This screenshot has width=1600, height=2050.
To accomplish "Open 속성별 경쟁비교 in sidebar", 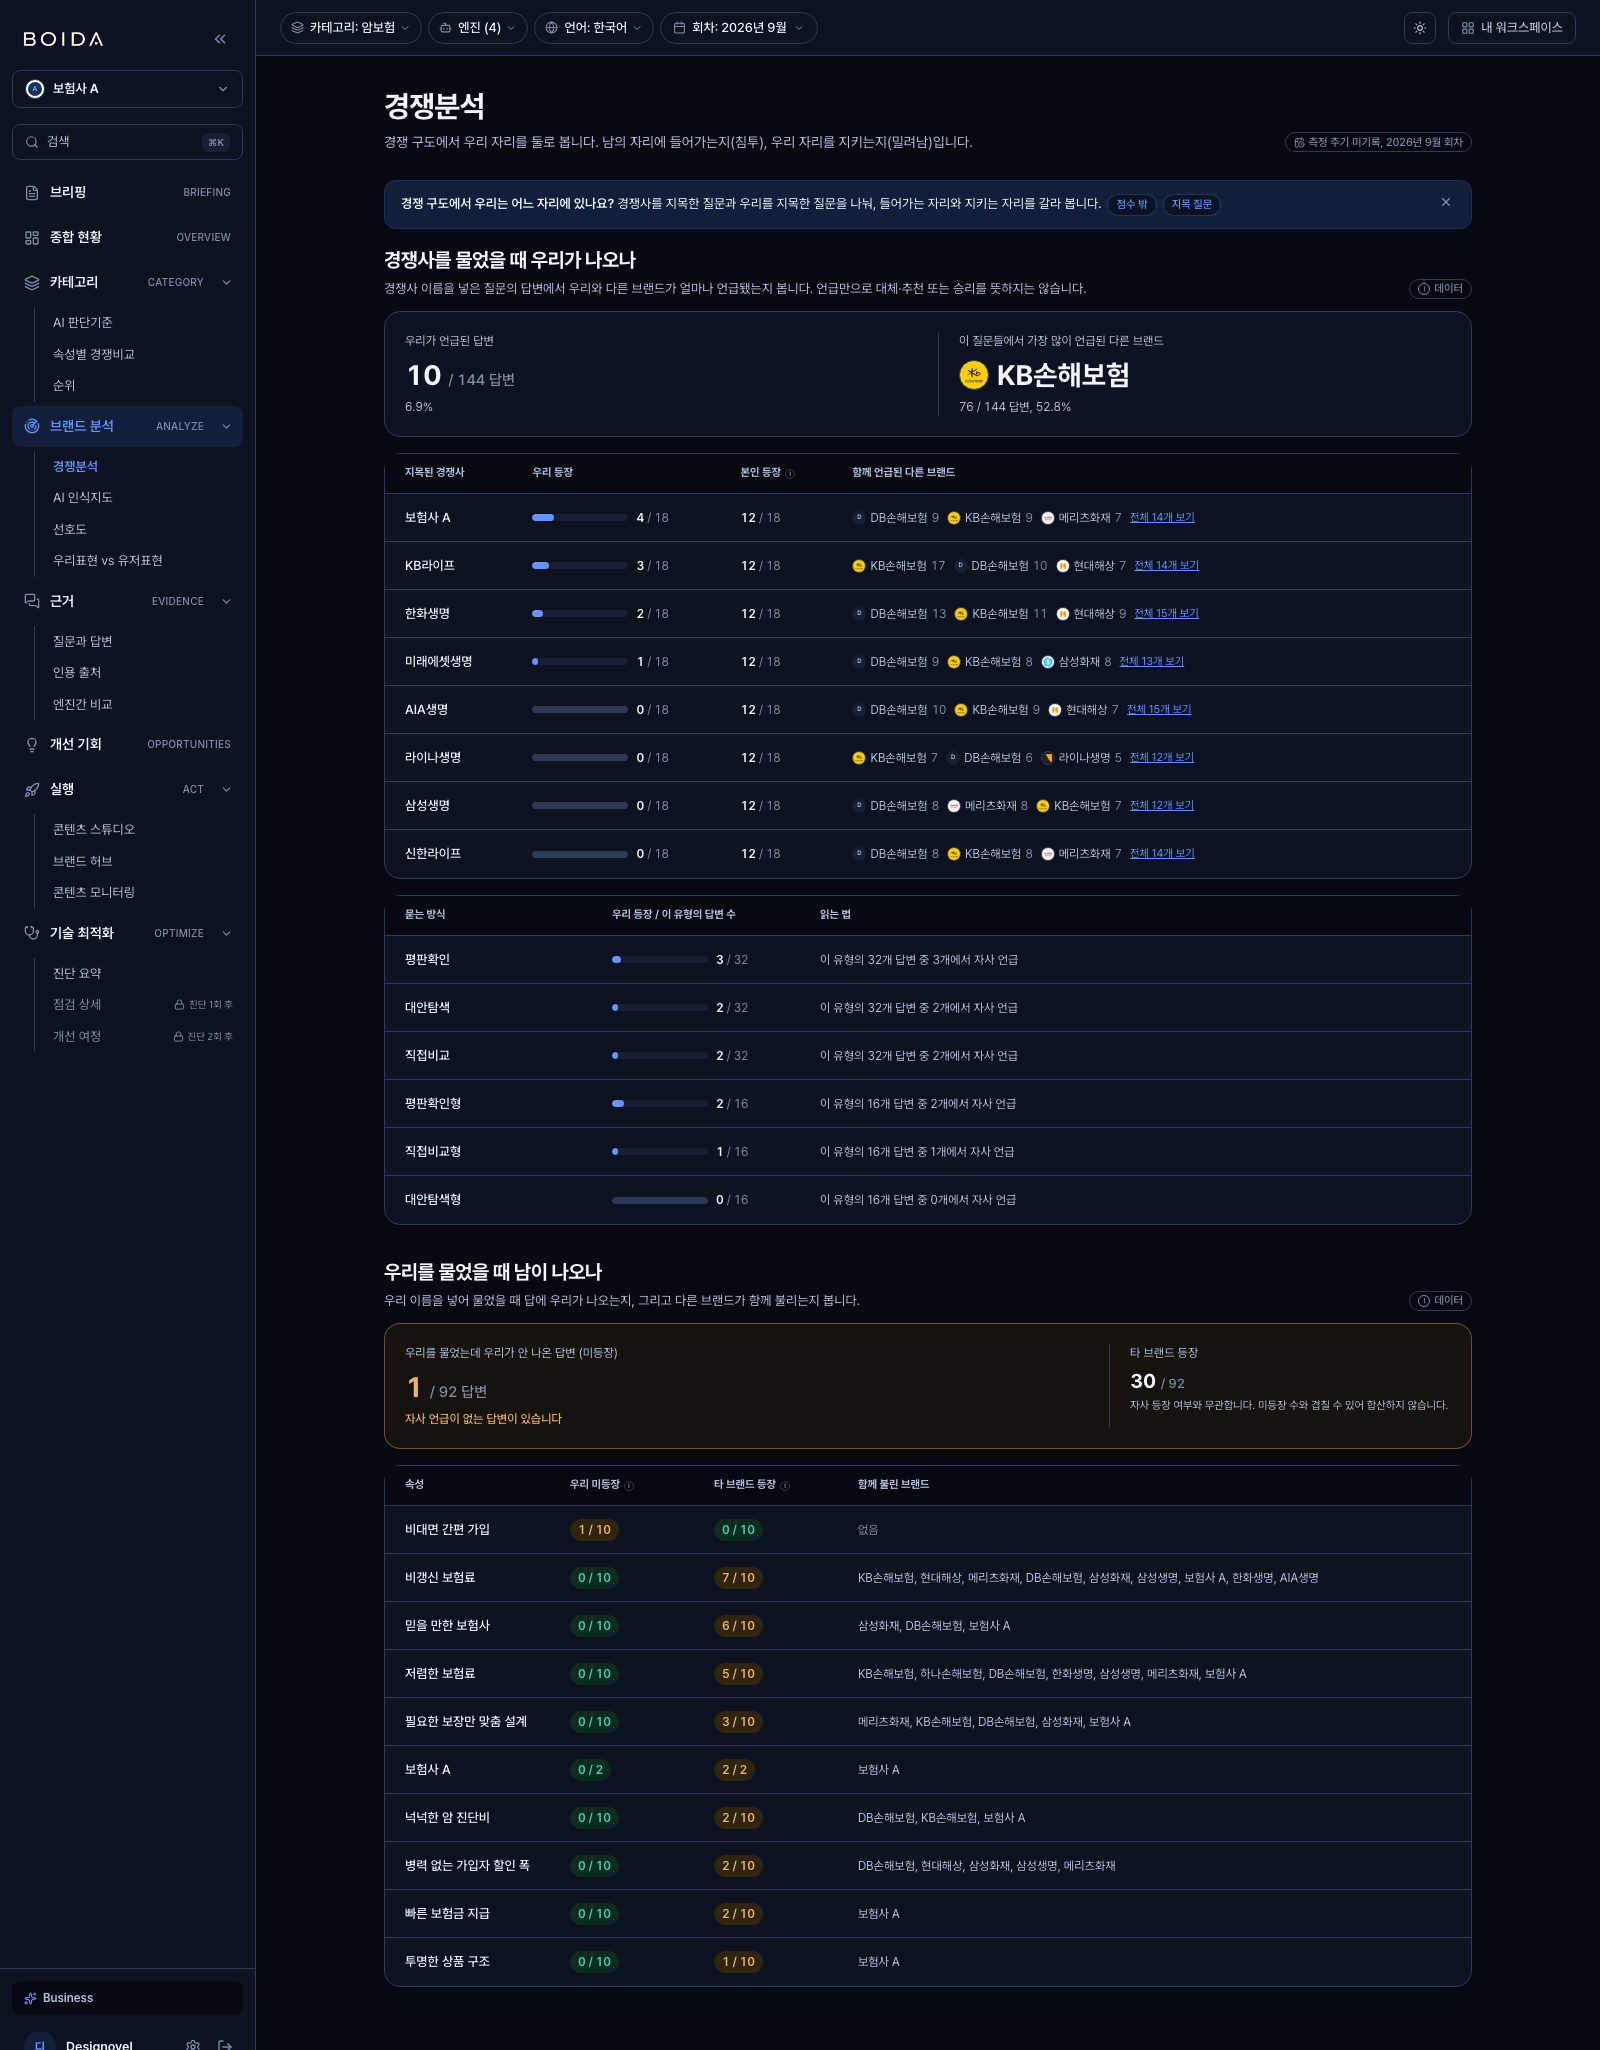I will [94, 354].
